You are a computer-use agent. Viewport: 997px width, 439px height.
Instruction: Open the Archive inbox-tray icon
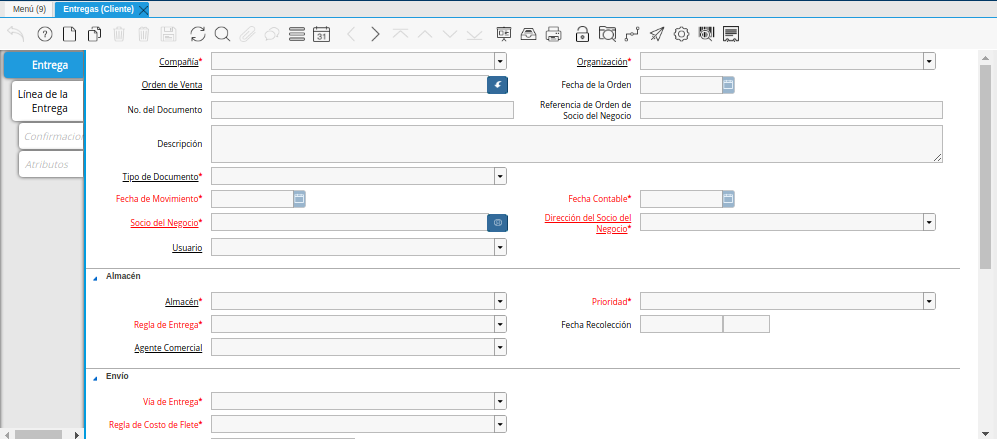click(x=529, y=34)
